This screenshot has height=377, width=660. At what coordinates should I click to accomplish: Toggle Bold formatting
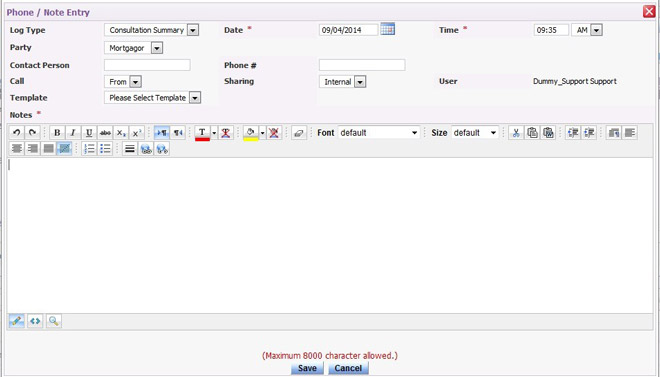coord(57,133)
